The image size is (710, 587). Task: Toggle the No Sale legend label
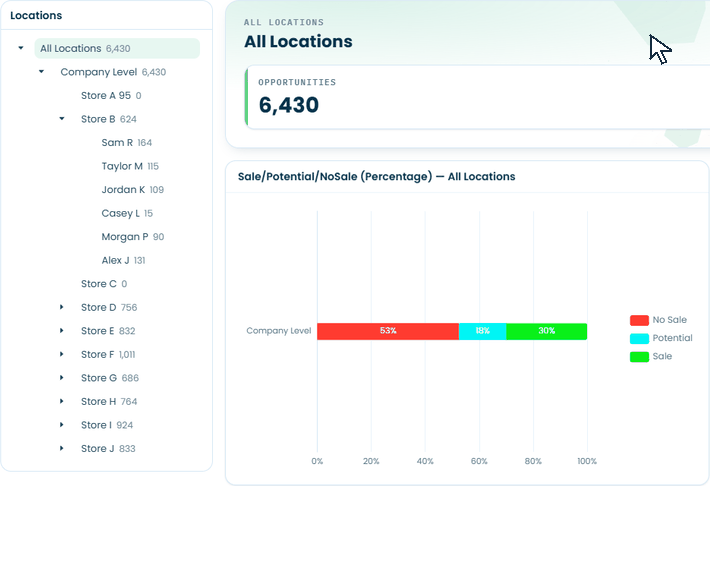[x=670, y=320]
